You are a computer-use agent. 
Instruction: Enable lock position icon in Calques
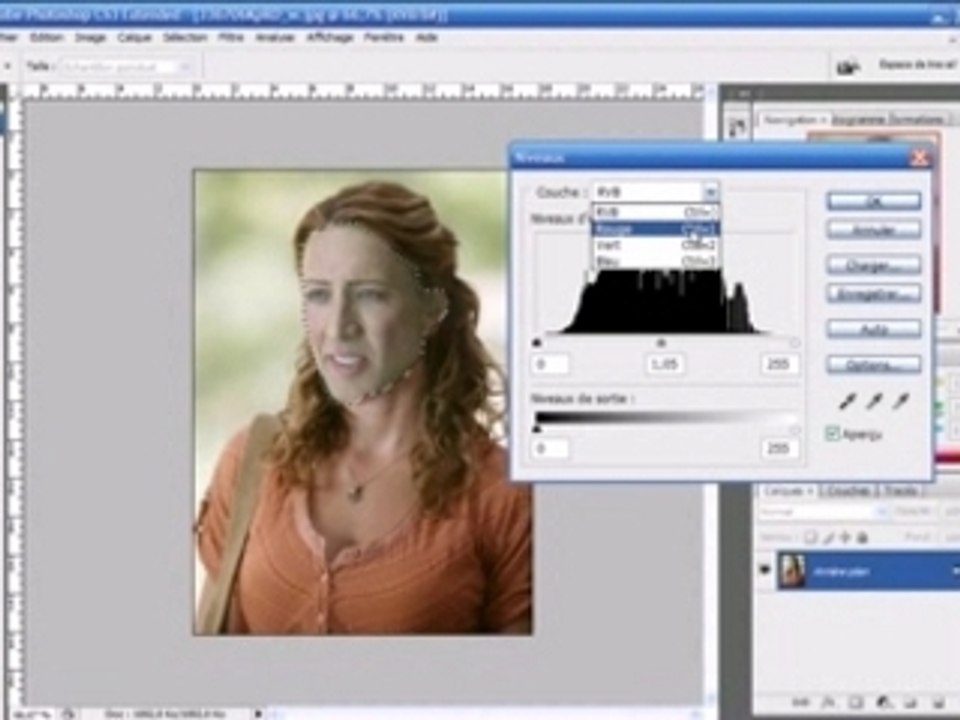pos(845,538)
